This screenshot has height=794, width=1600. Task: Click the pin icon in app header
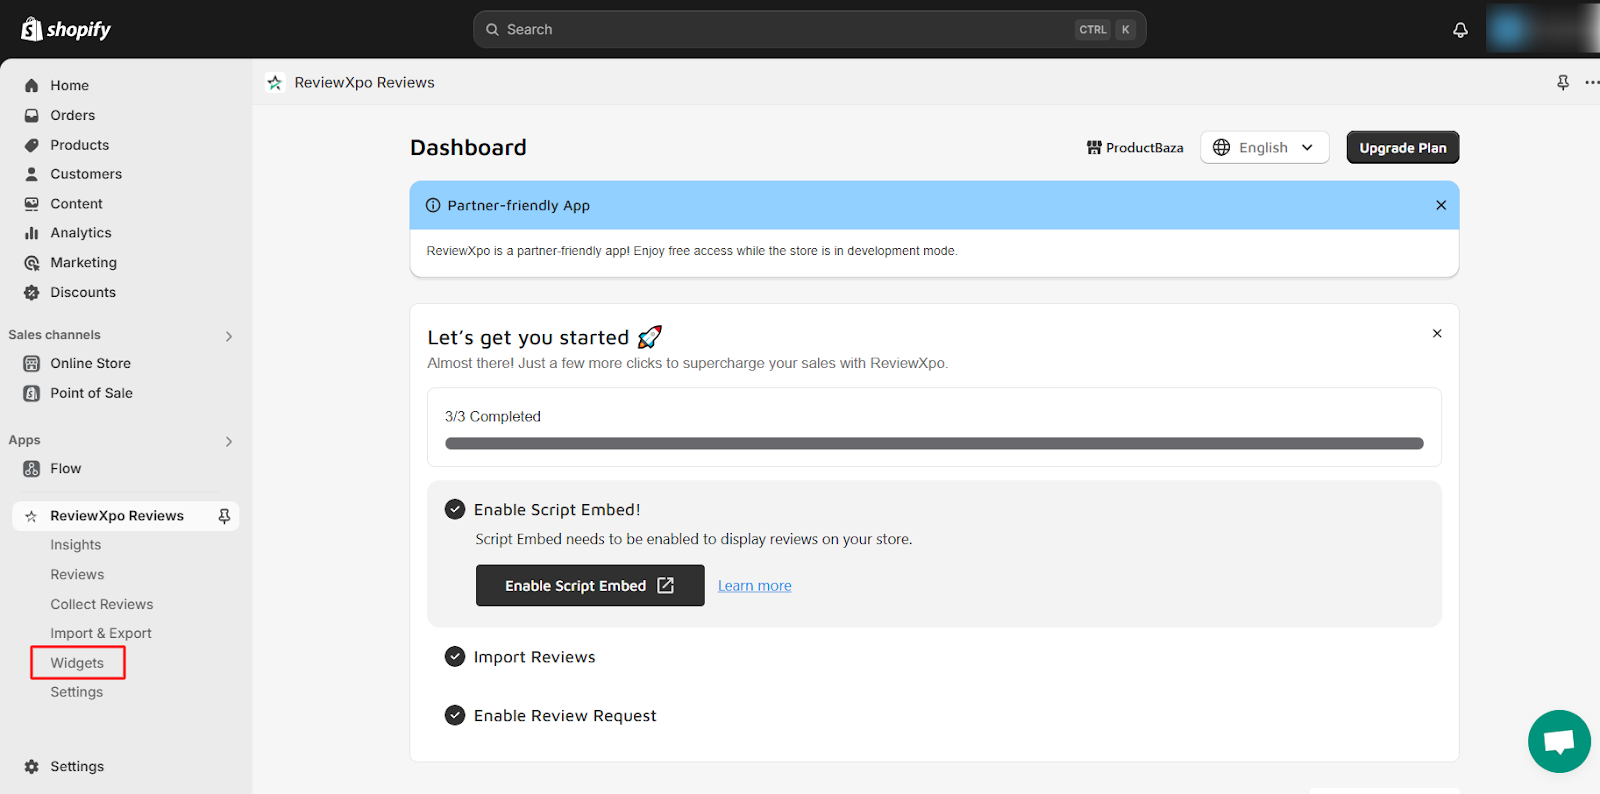[x=1563, y=83]
